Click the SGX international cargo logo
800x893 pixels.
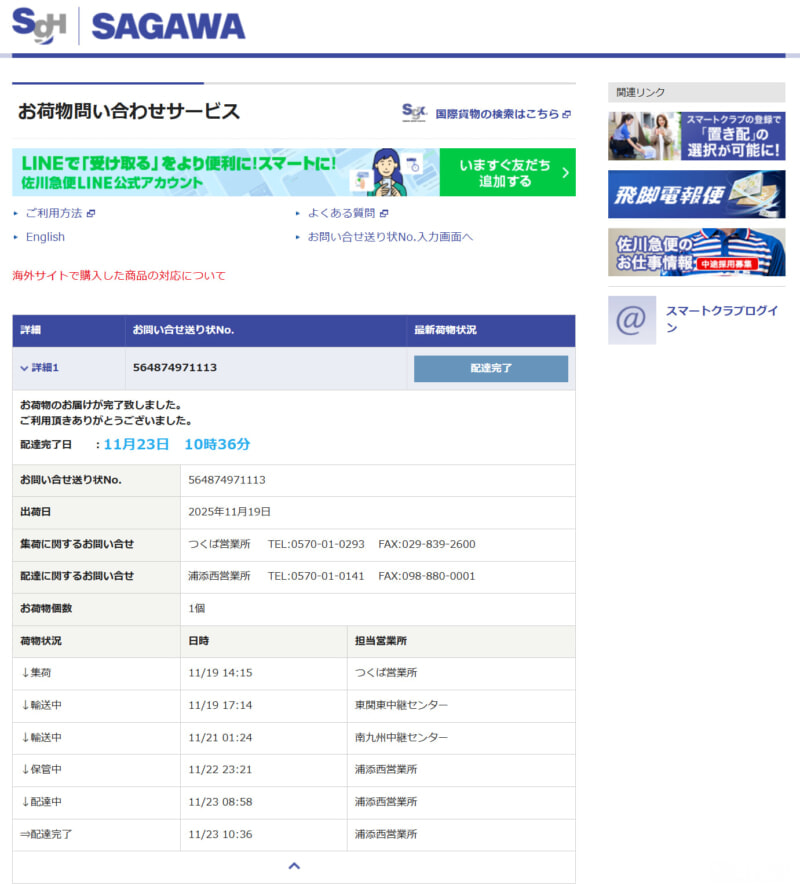pos(414,113)
